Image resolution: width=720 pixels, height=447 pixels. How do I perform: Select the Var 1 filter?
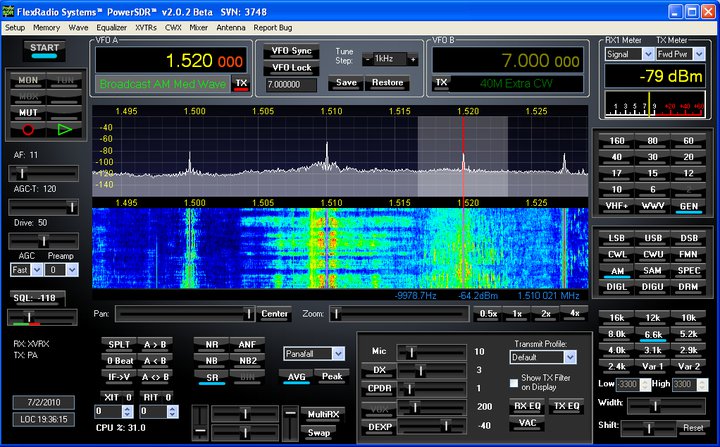coord(652,366)
